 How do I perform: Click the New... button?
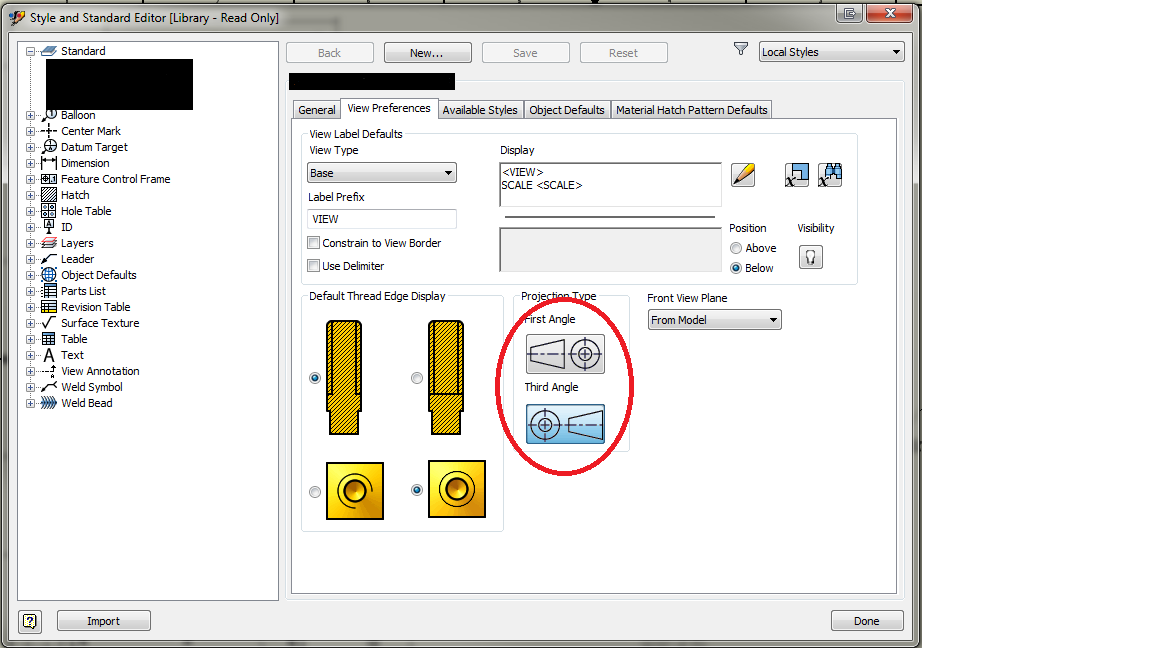(x=427, y=52)
